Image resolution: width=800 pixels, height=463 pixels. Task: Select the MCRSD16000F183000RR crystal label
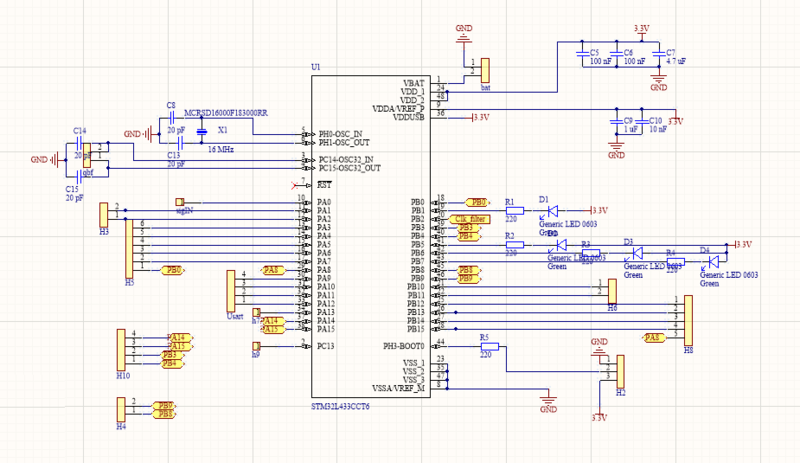(227, 114)
